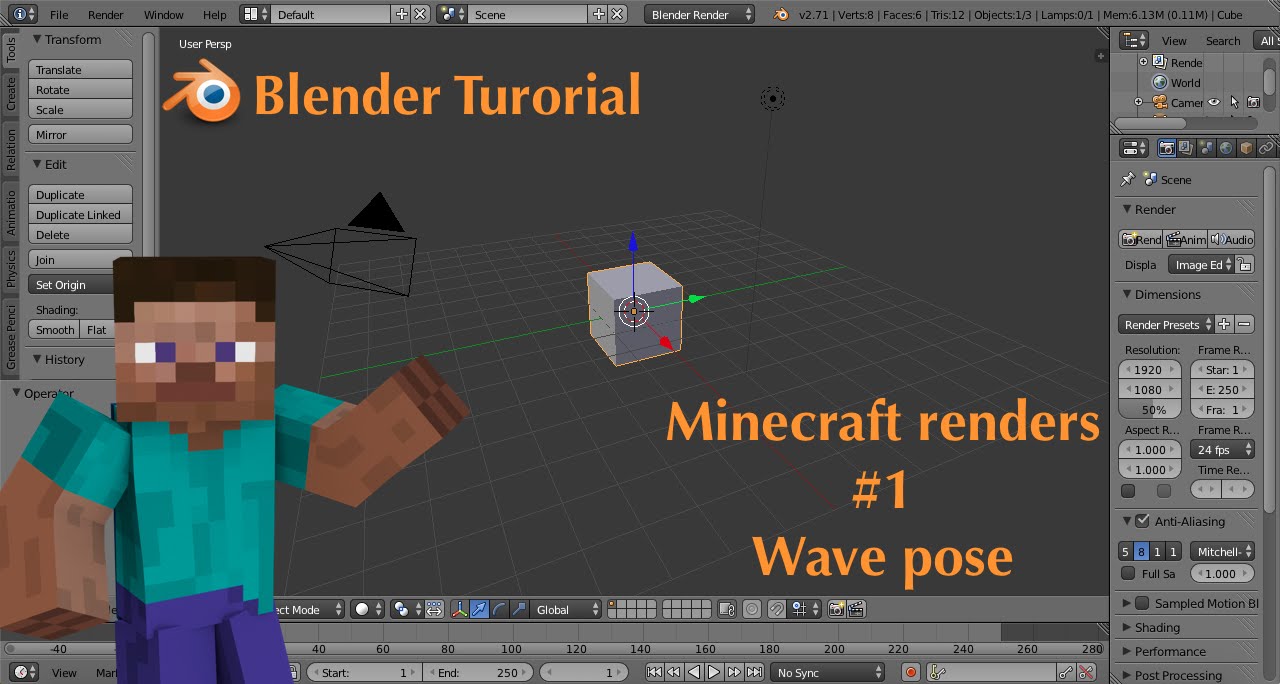The height and width of the screenshot is (684, 1280).
Task: Adjust the 50% resolution percentage slider
Action: (1150, 410)
